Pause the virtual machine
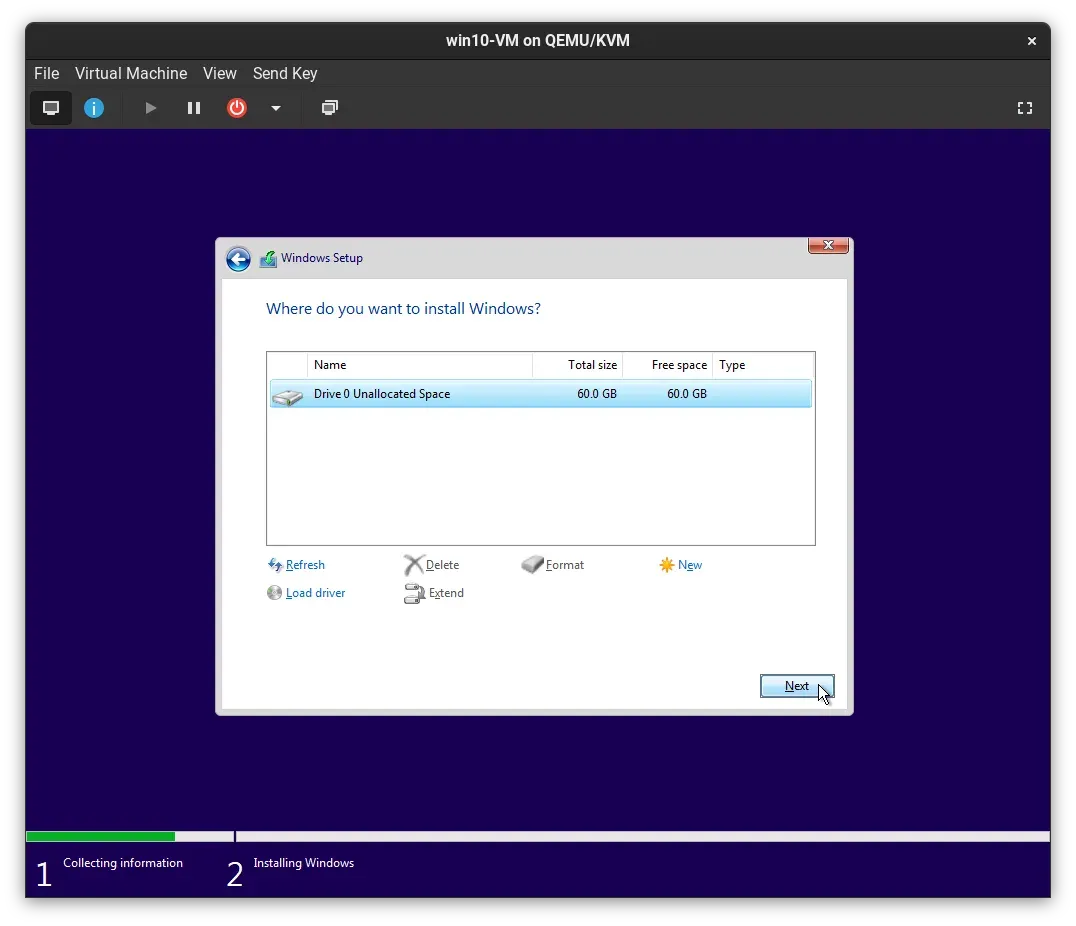The width and height of the screenshot is (1076, 926). tap(194, 108)
